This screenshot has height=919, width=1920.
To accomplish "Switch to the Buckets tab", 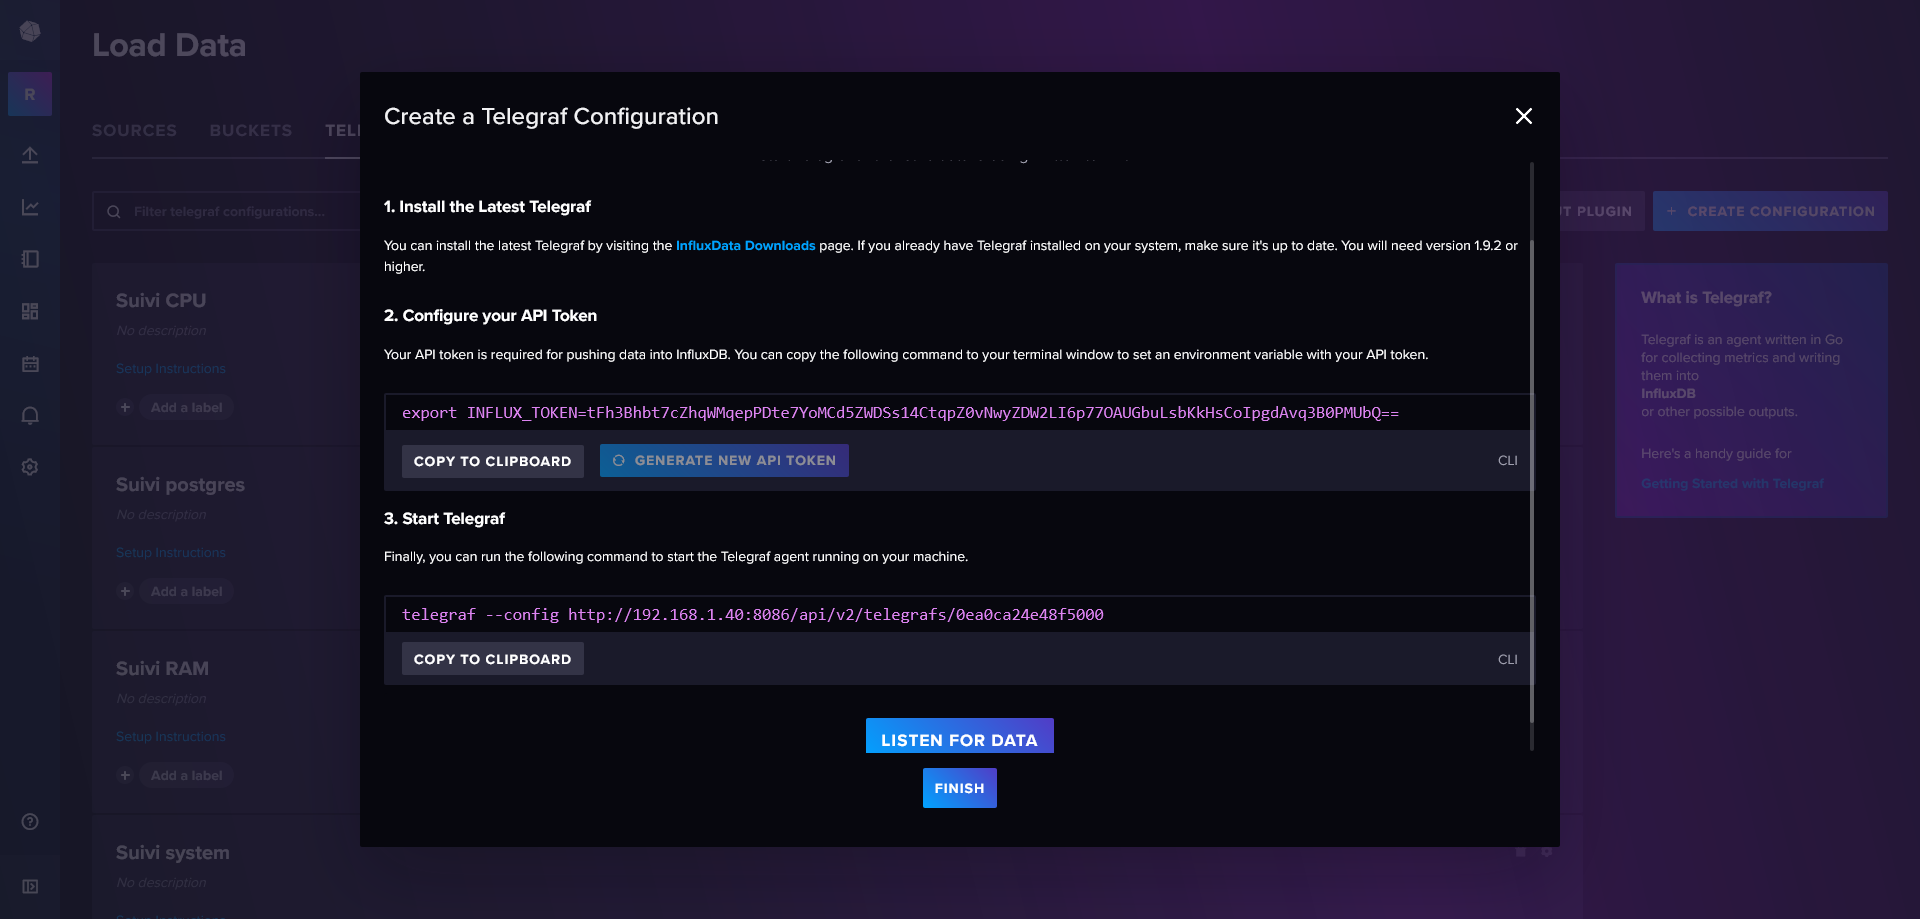I will (251, 131).
